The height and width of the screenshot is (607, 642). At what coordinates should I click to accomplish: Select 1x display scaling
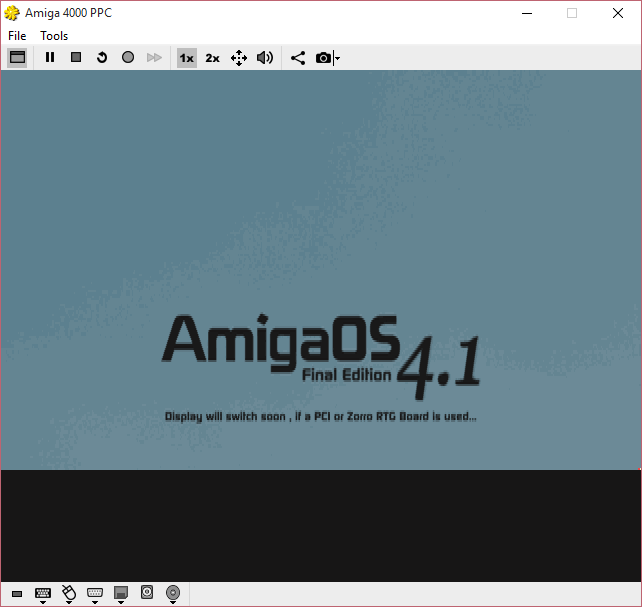(187, 58)
